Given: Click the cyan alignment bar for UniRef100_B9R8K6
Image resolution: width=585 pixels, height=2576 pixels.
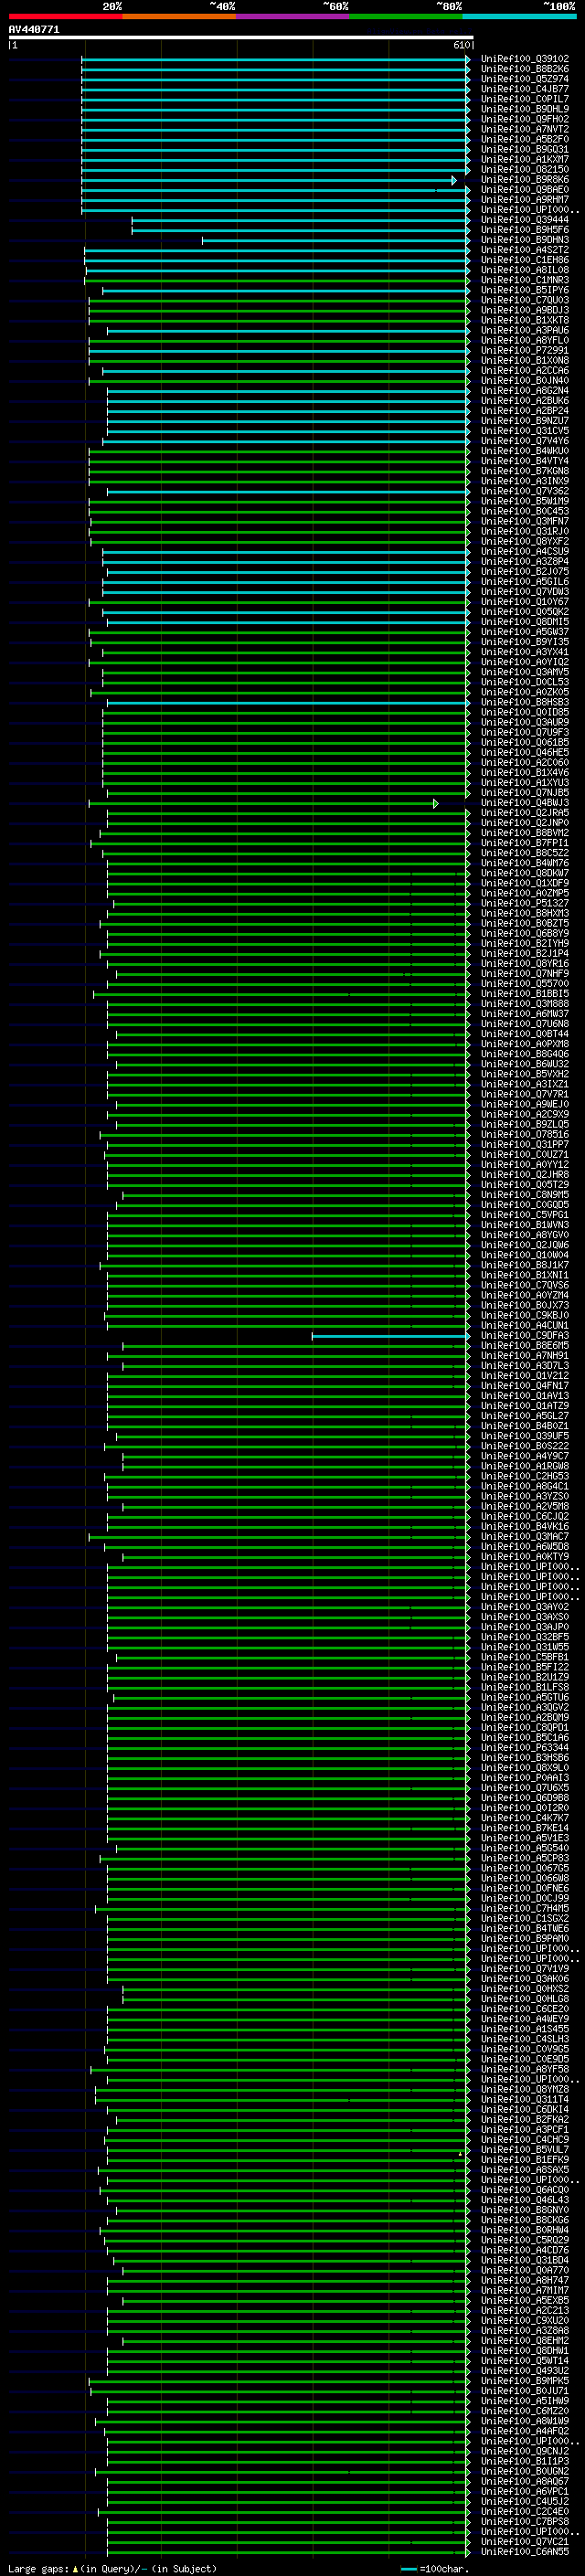Looking at the screenshot, I should click(x=268, y=180).
